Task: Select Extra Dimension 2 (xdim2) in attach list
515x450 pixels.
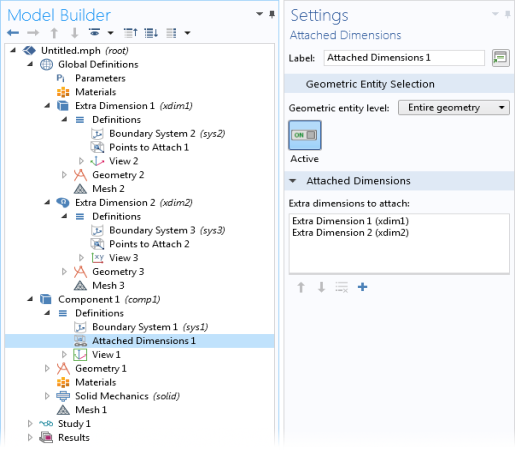Action: point(350,232)
